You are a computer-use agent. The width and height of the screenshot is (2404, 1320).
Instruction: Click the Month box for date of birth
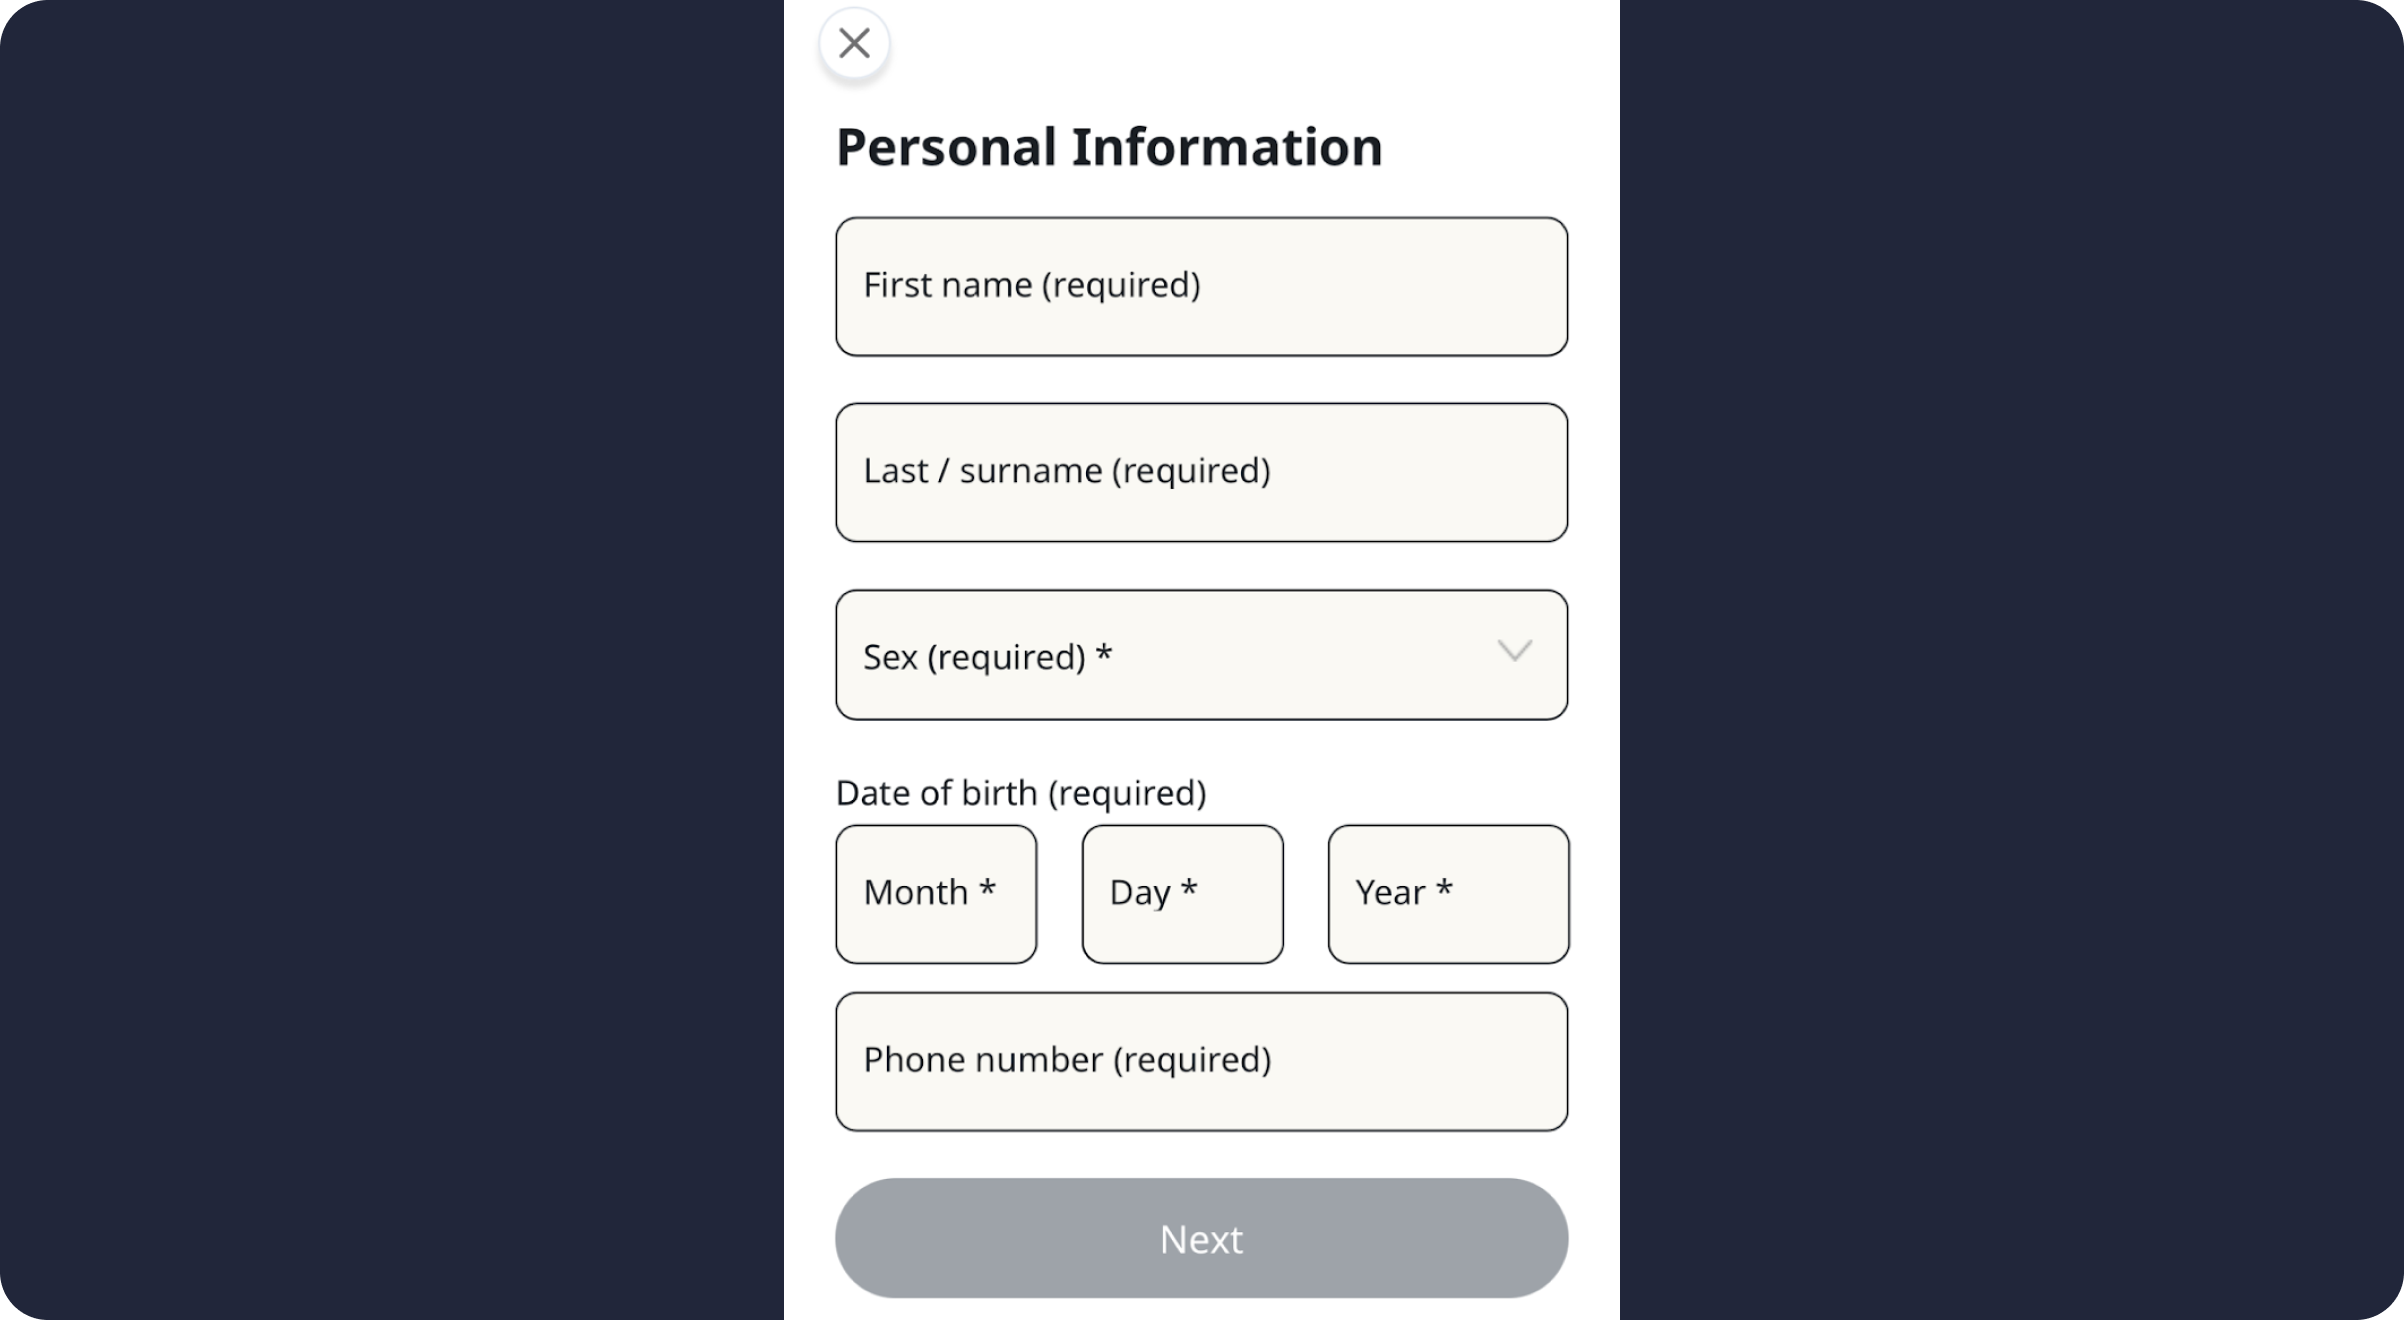point(936,893)
